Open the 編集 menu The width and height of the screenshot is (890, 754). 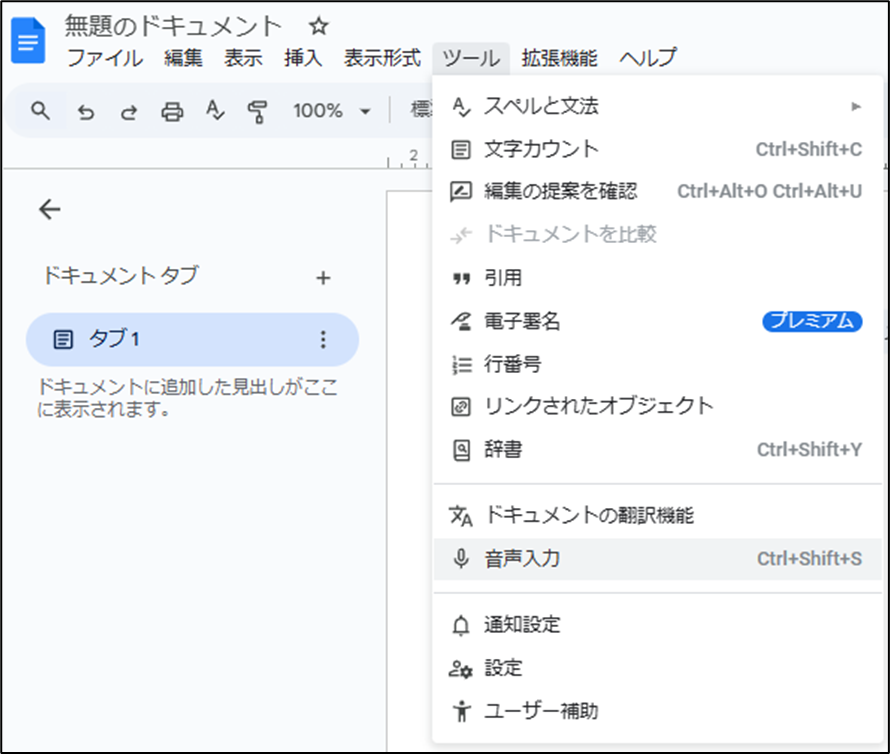(x=183, y=58)
